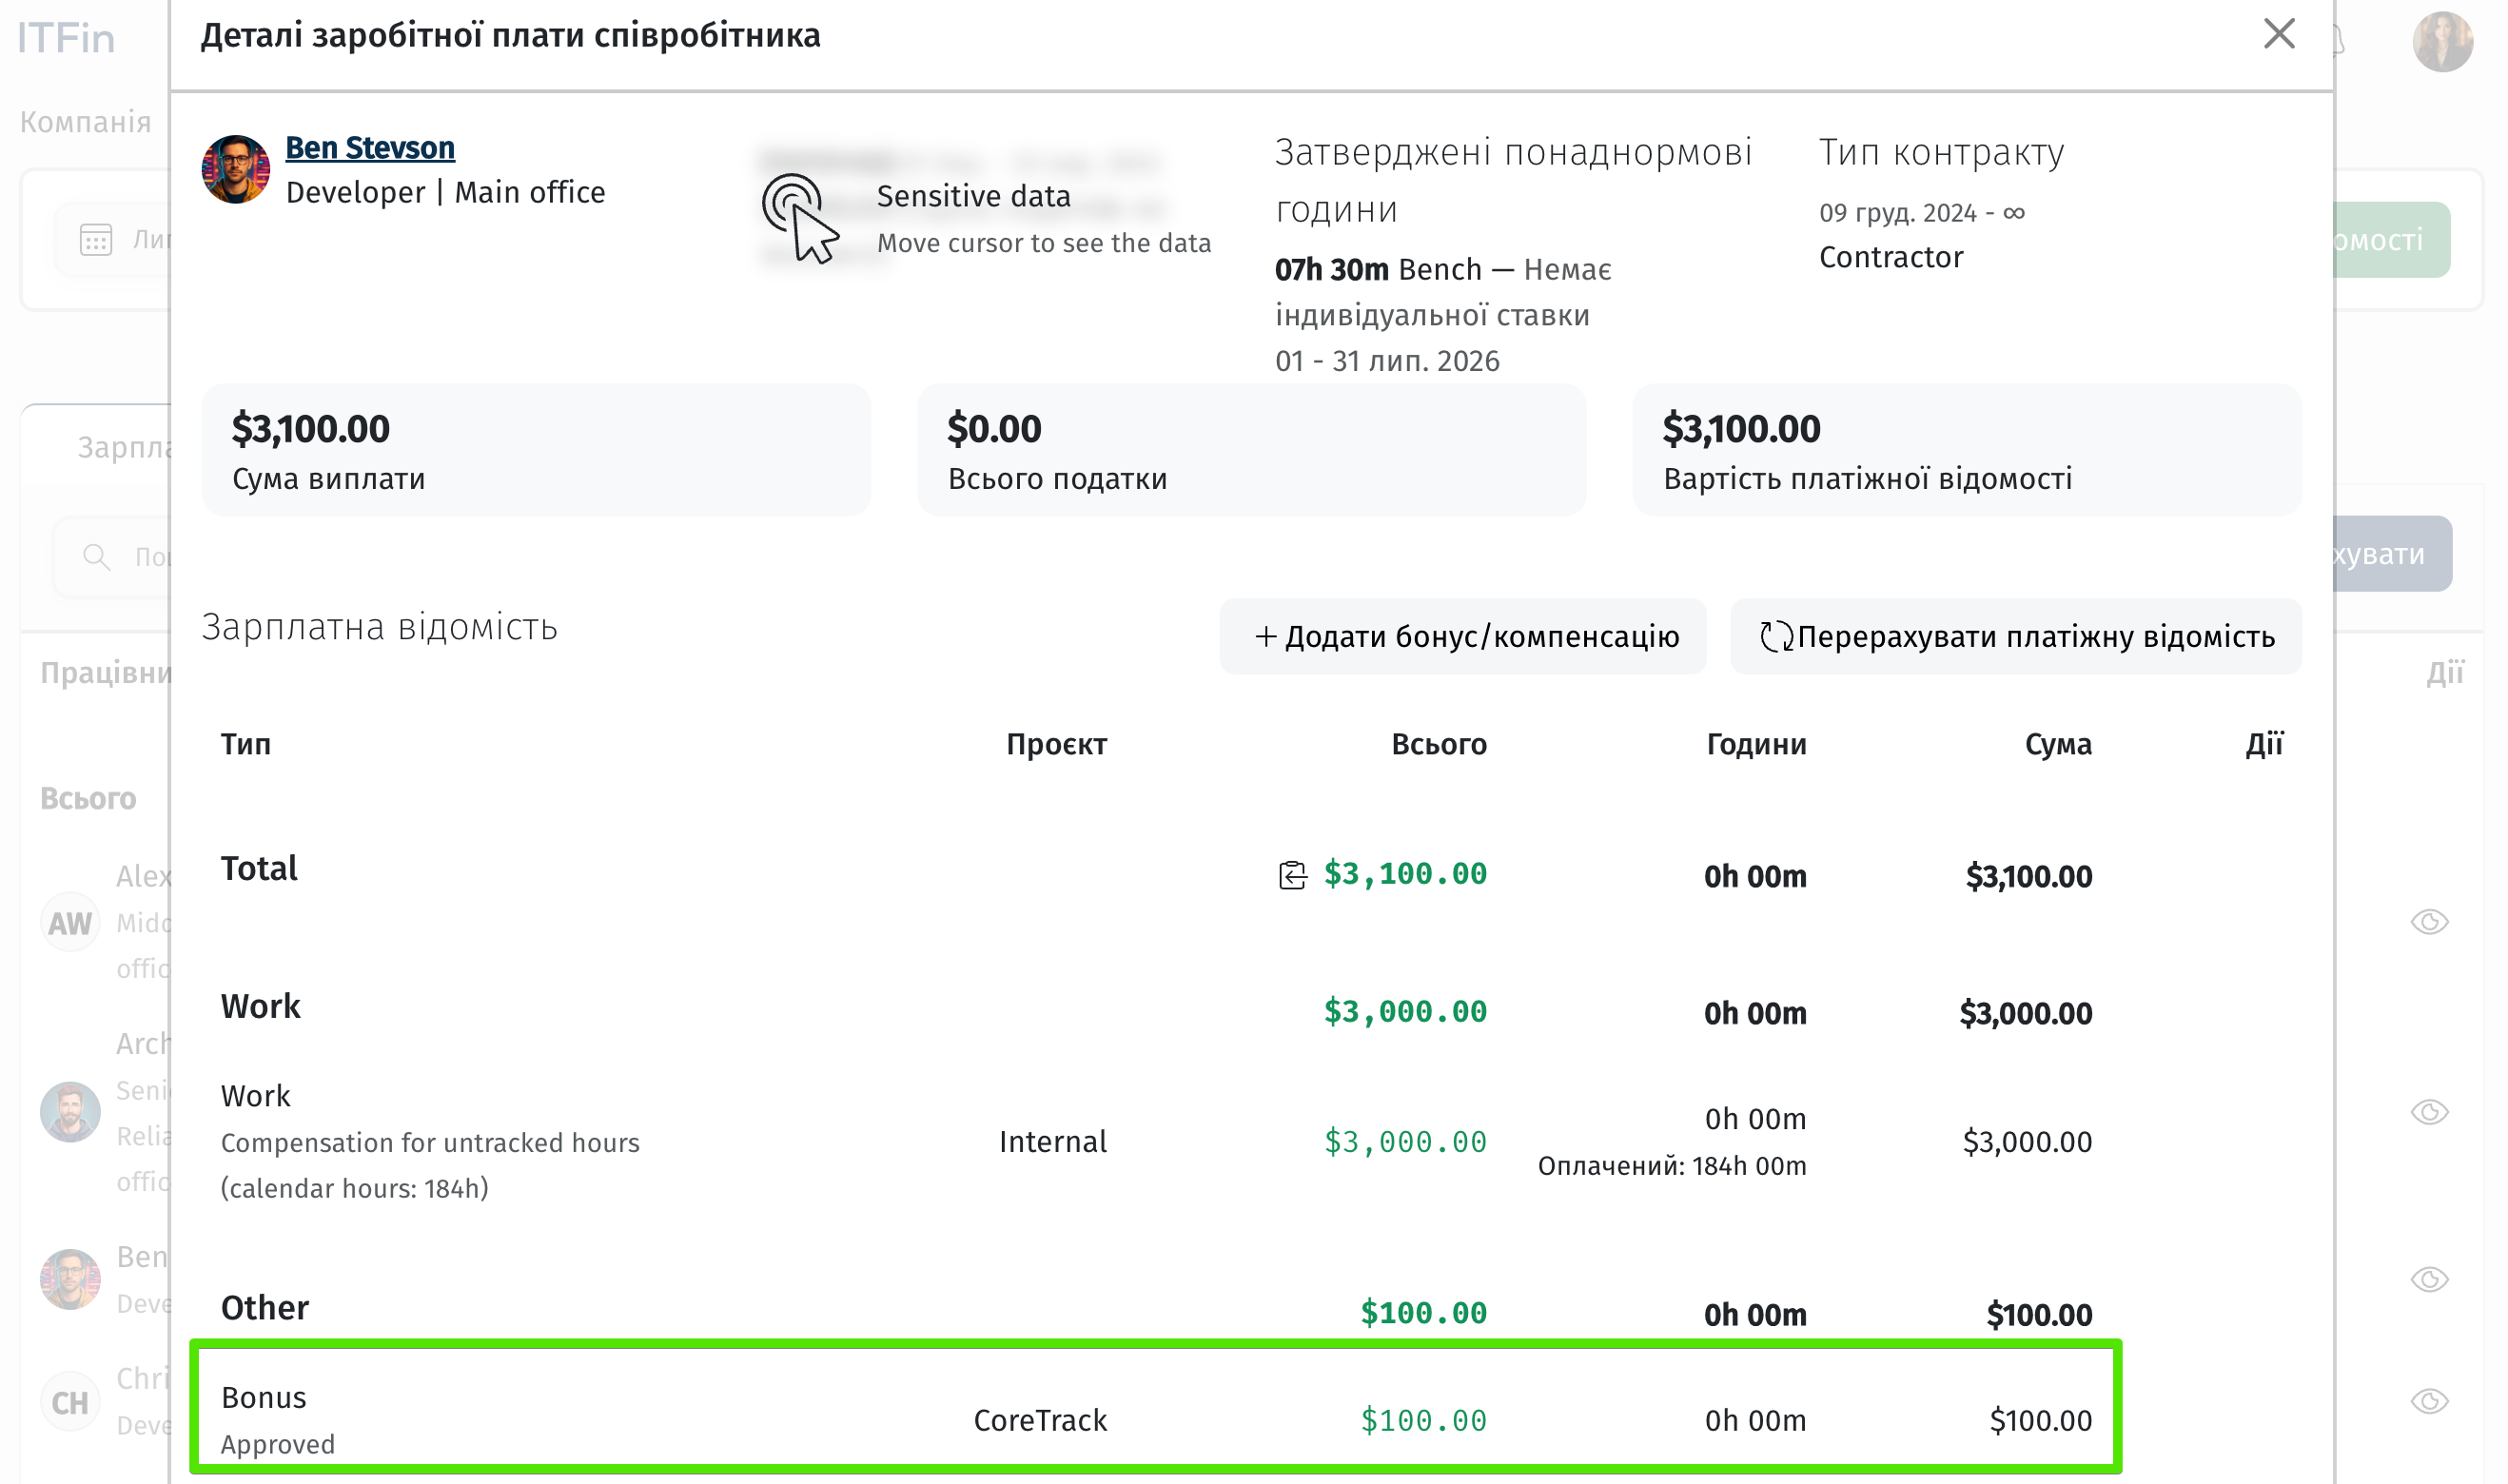Click the Проєкт column header
Image resolution: width=2508 pixels, height=1484 pixels.
tap(1056, 744)
